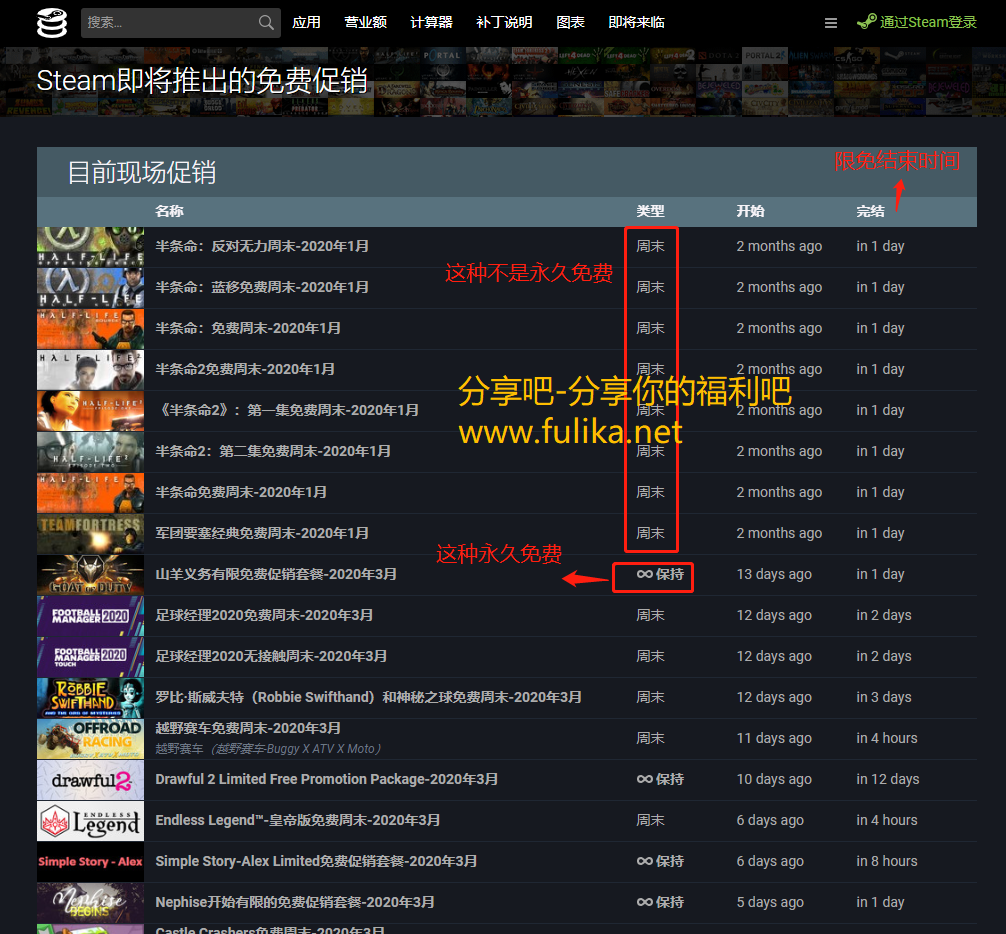Viewport: 1006px width, 934px height.
Task: Open 半条命2：第二集免费周末 link
Action: (273, 452)
